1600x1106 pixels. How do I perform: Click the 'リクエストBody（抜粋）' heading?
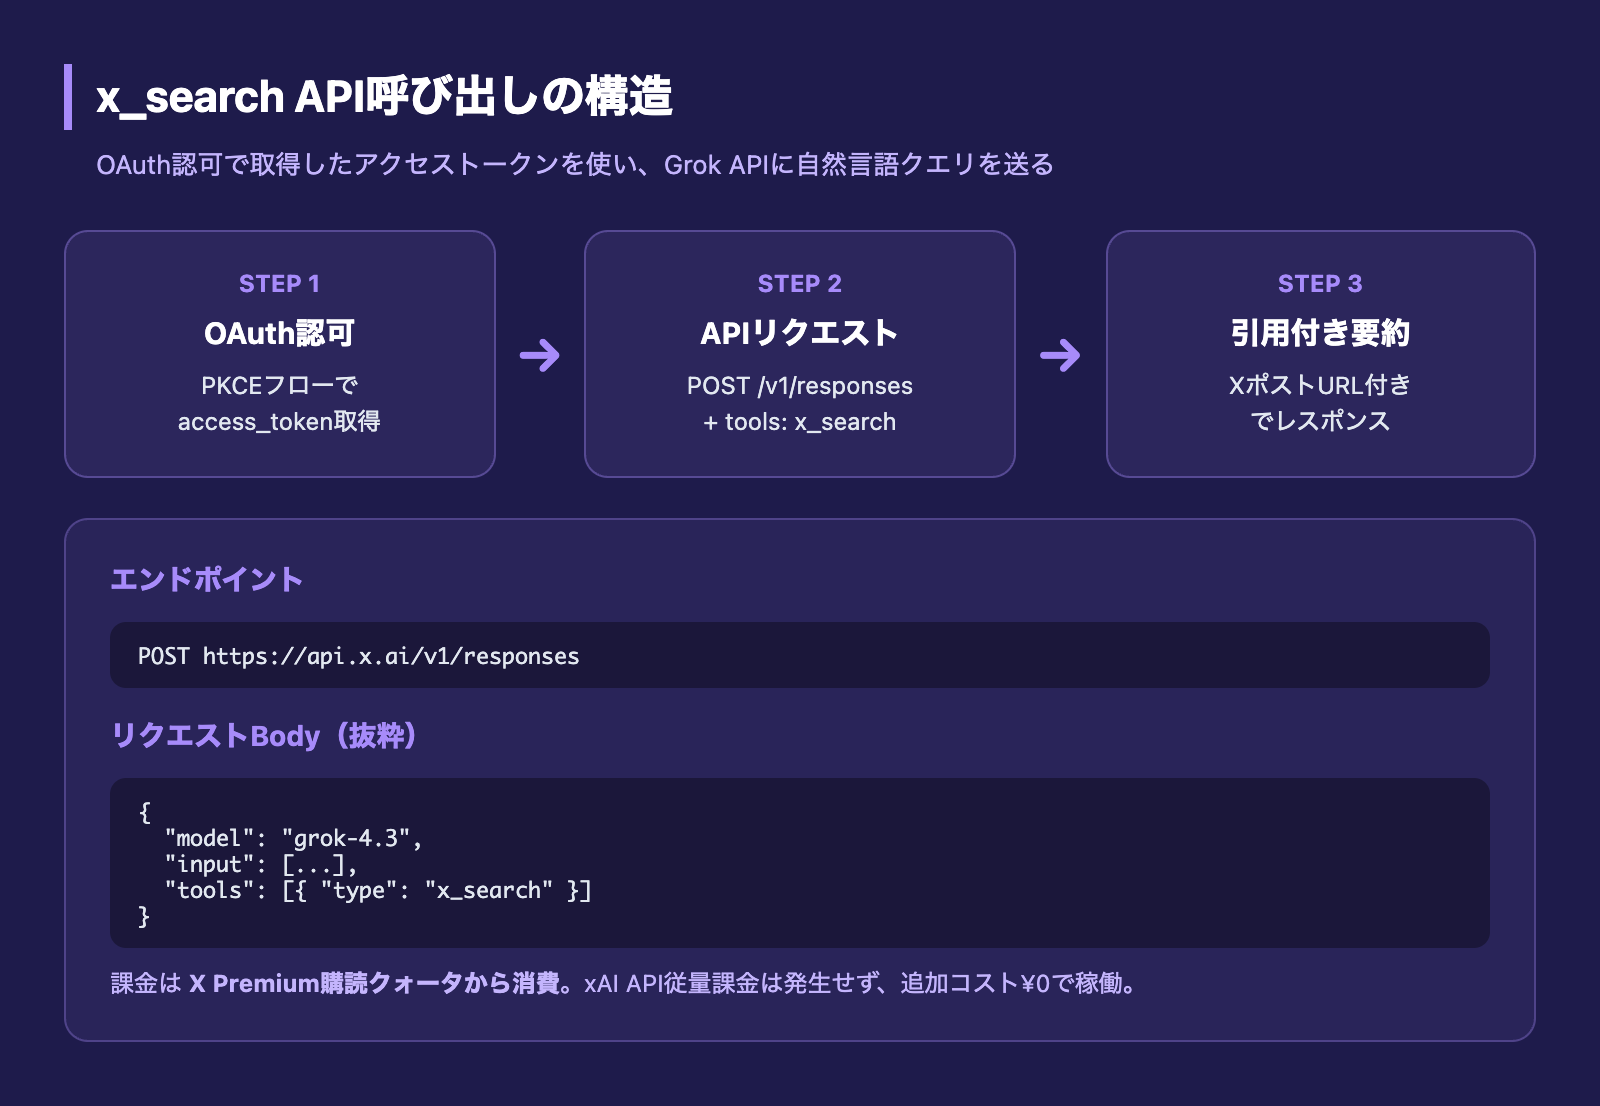264,736
